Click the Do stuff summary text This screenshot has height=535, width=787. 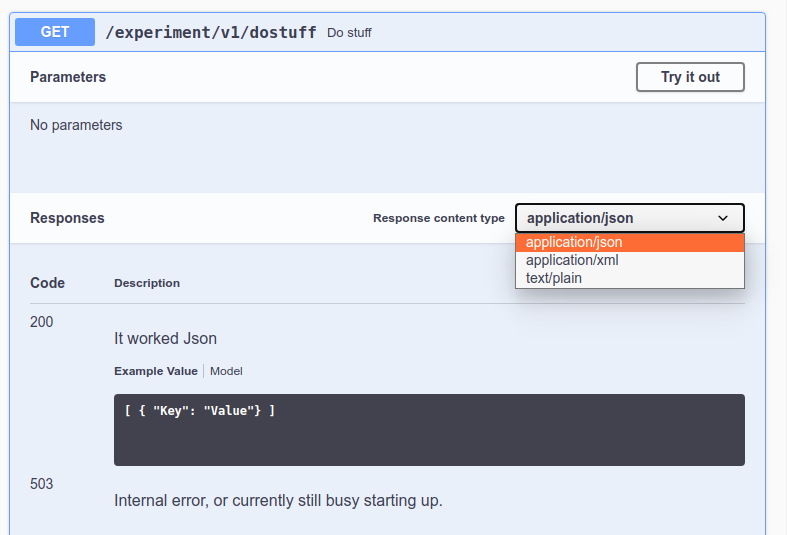pos(349,33)
